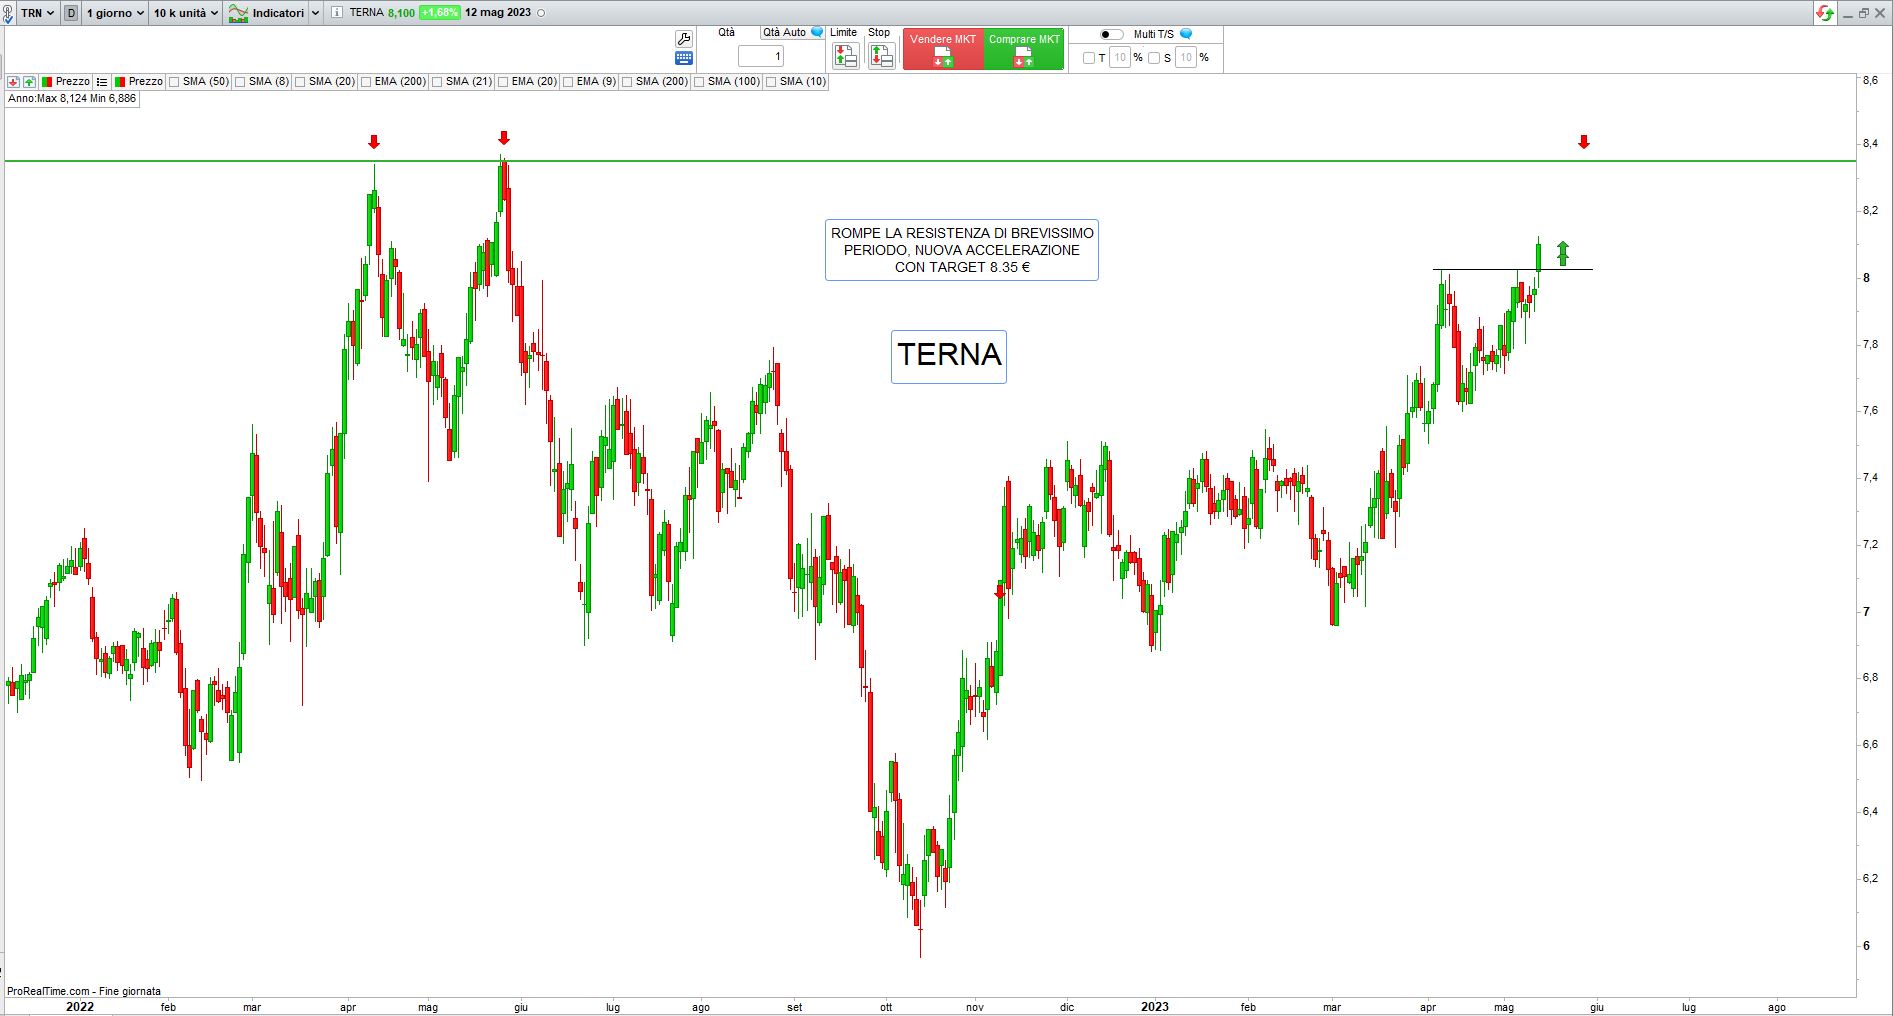
Task: Enable the SMA (8) checkbox
Action: (241, 82)
